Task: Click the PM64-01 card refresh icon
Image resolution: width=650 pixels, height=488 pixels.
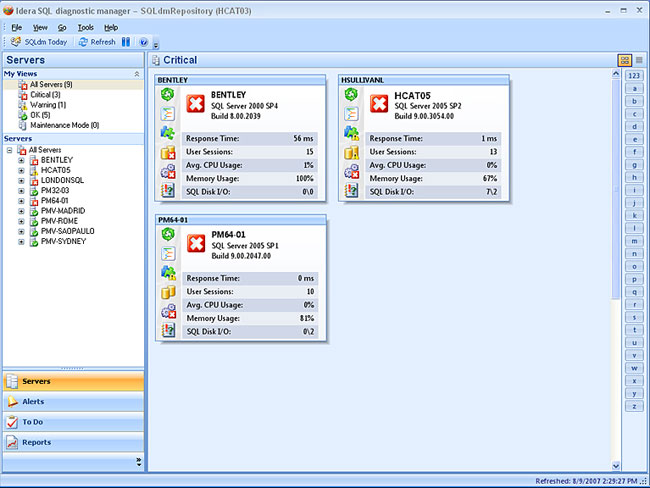Action: [x=168, y=234]
